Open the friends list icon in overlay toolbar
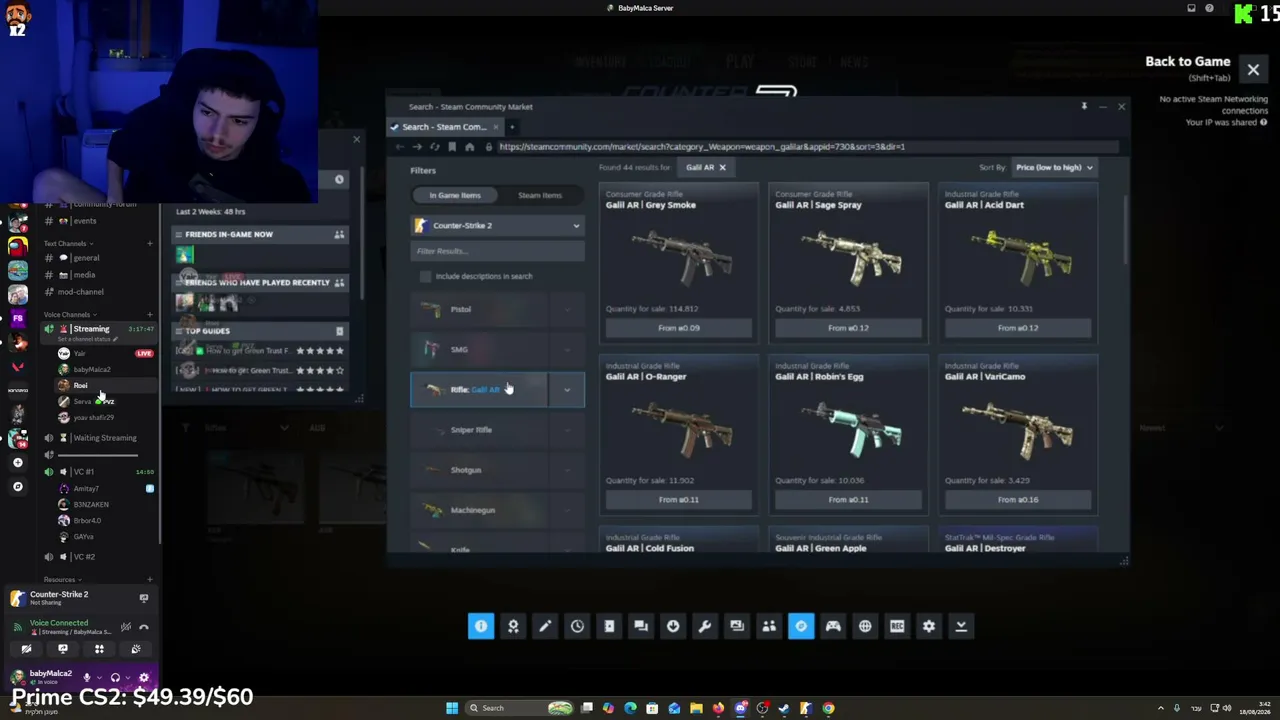The width and height of the screenshot is (1280, 720). tap(769, 626)
